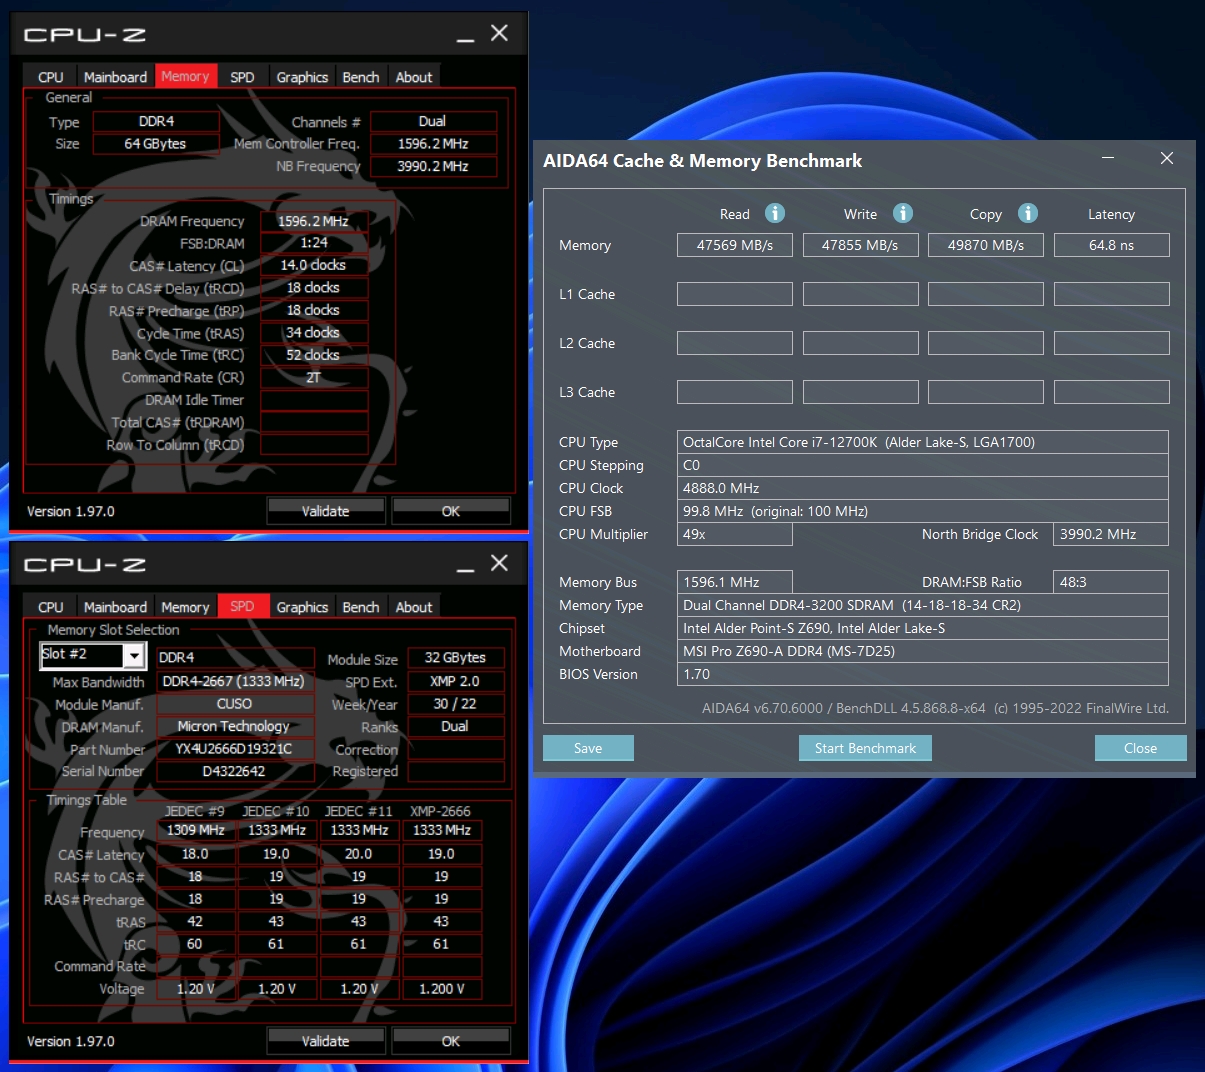Open the Slot #2 dropdown arrow

click(134, 655)
